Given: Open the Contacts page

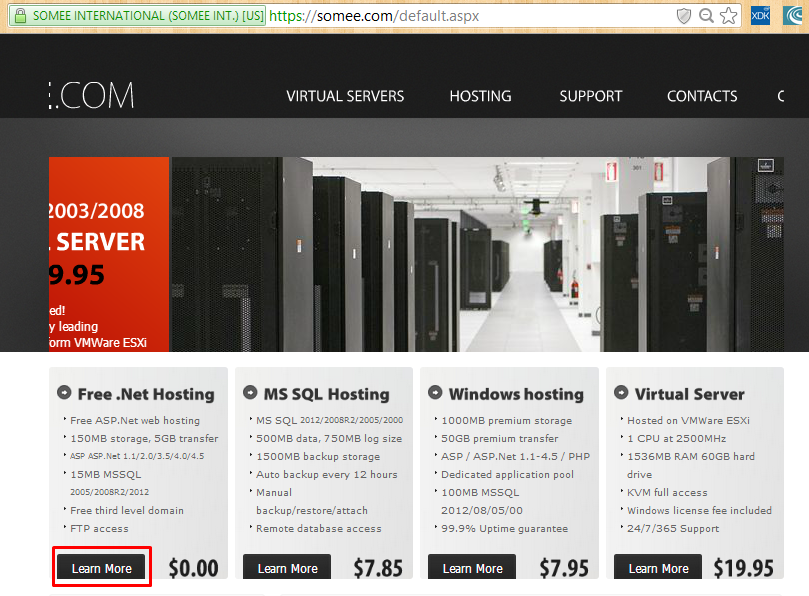Looking at the screenshot, I should pyautogui.click(x=702, y=96).
